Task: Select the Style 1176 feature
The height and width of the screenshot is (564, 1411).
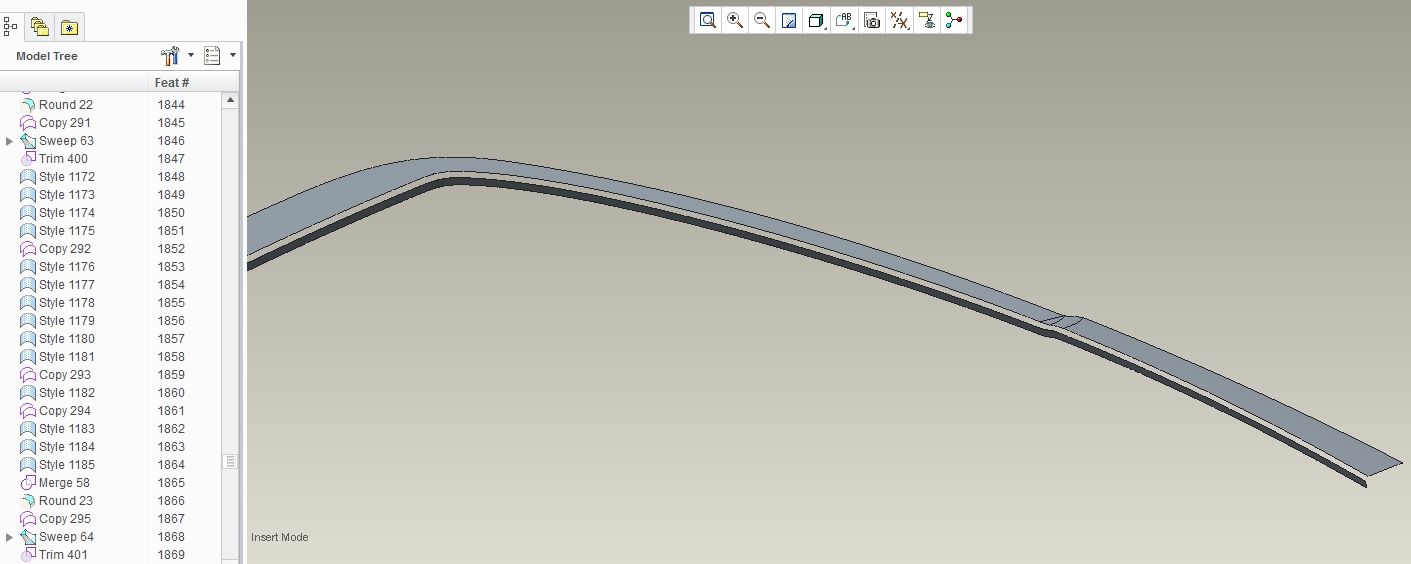Action: (x=67, y=267)
